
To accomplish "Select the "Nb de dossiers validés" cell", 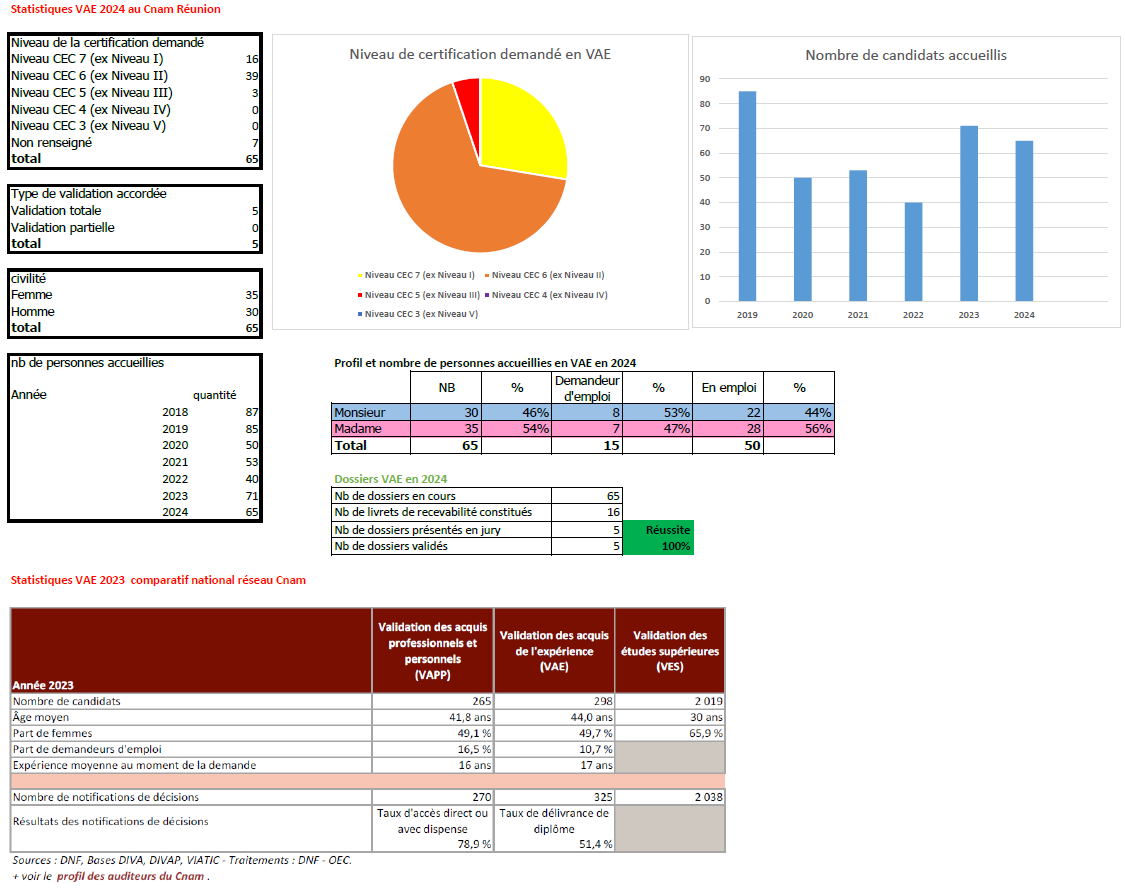I will pos(441,546).
